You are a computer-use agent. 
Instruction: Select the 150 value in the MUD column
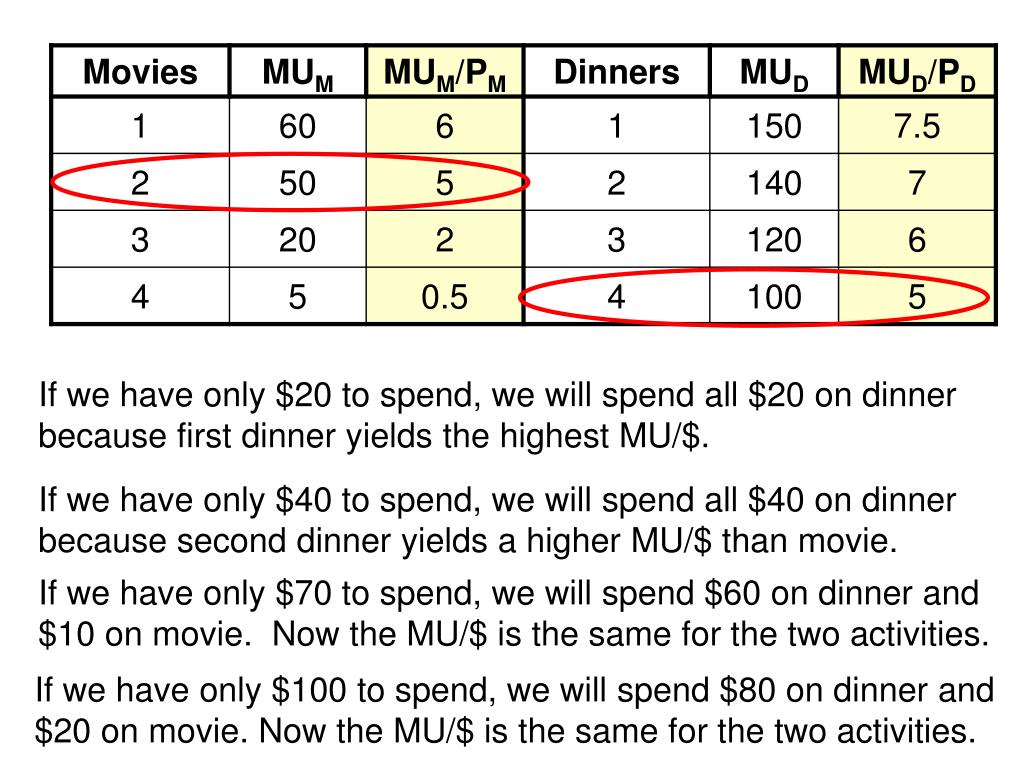(774, 126)
